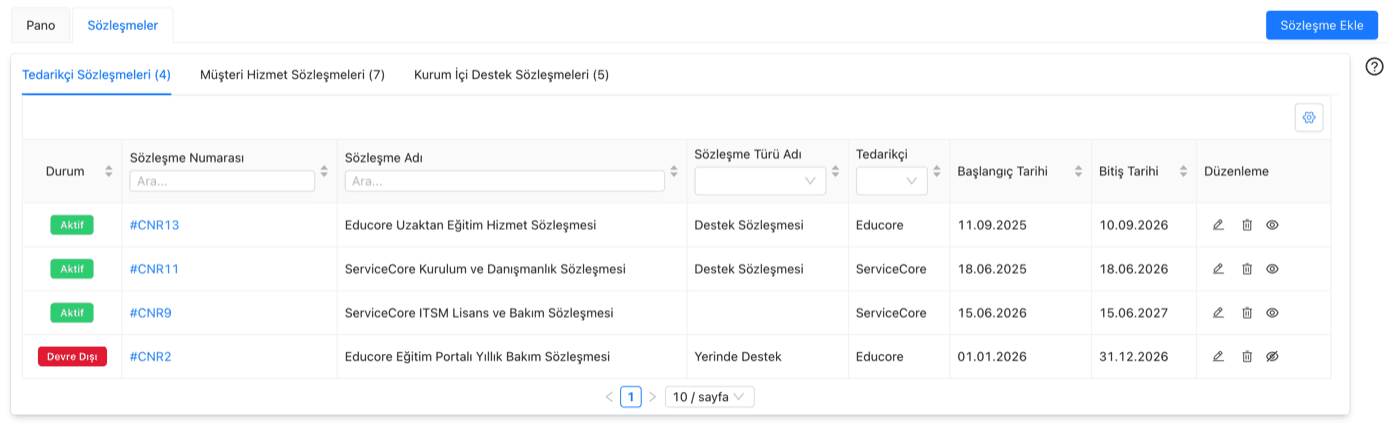Select 'Educore Eğitim Portalı Yıllık Bakım Sözleşmesi' cell

click(x=477, y=356)
